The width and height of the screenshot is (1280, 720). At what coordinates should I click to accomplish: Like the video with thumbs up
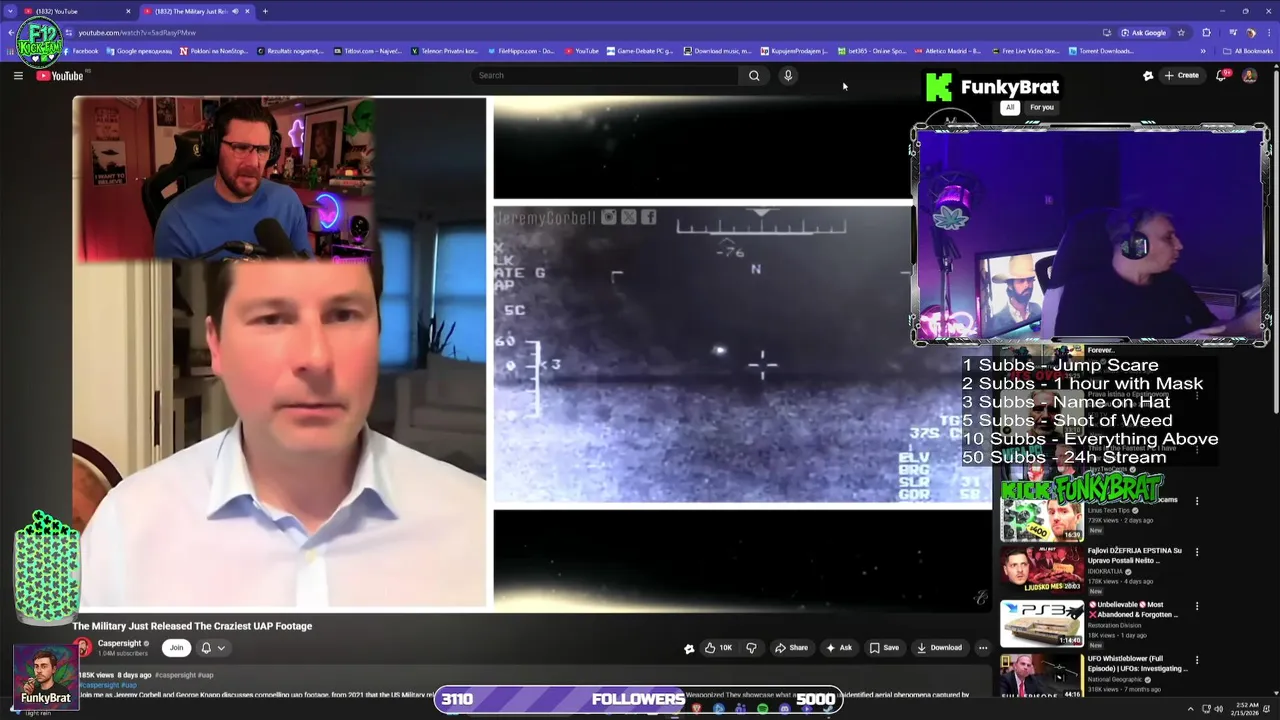718,648
